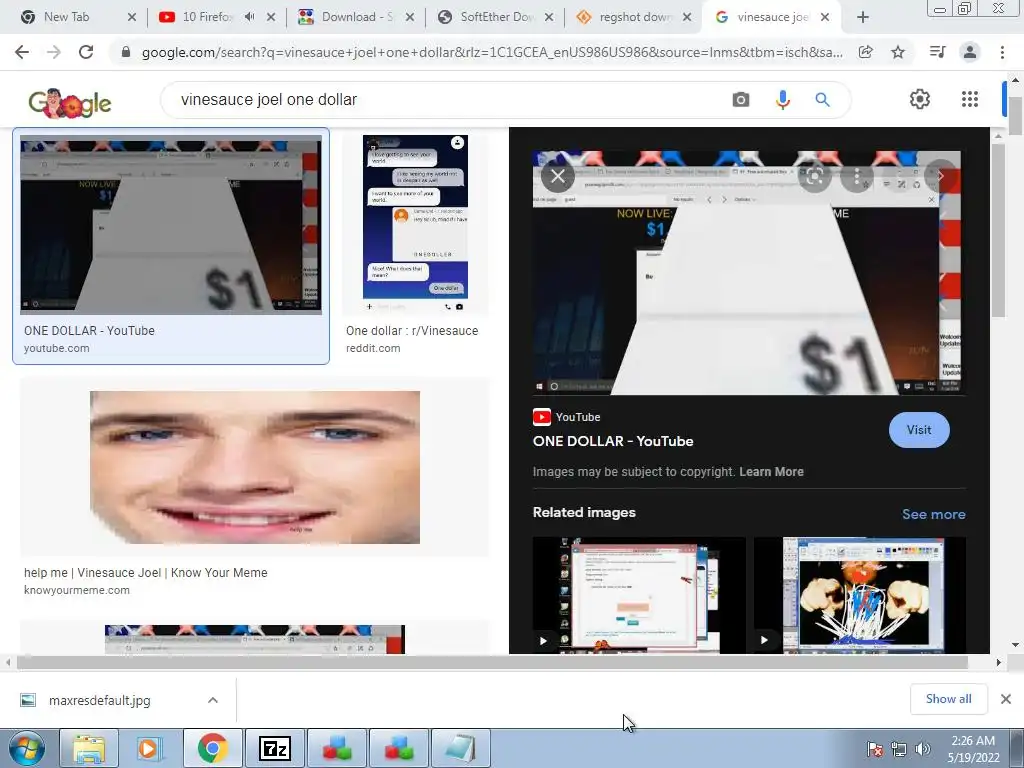The width and height of the screenshot is (1024, 768).
Task: Go back with the browser back arrow
Action: coord(22,52)
